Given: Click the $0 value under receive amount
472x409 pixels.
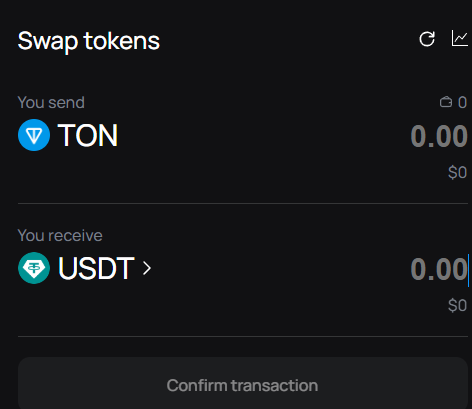Looking at the screenshot, I should (x=457, y=305).
